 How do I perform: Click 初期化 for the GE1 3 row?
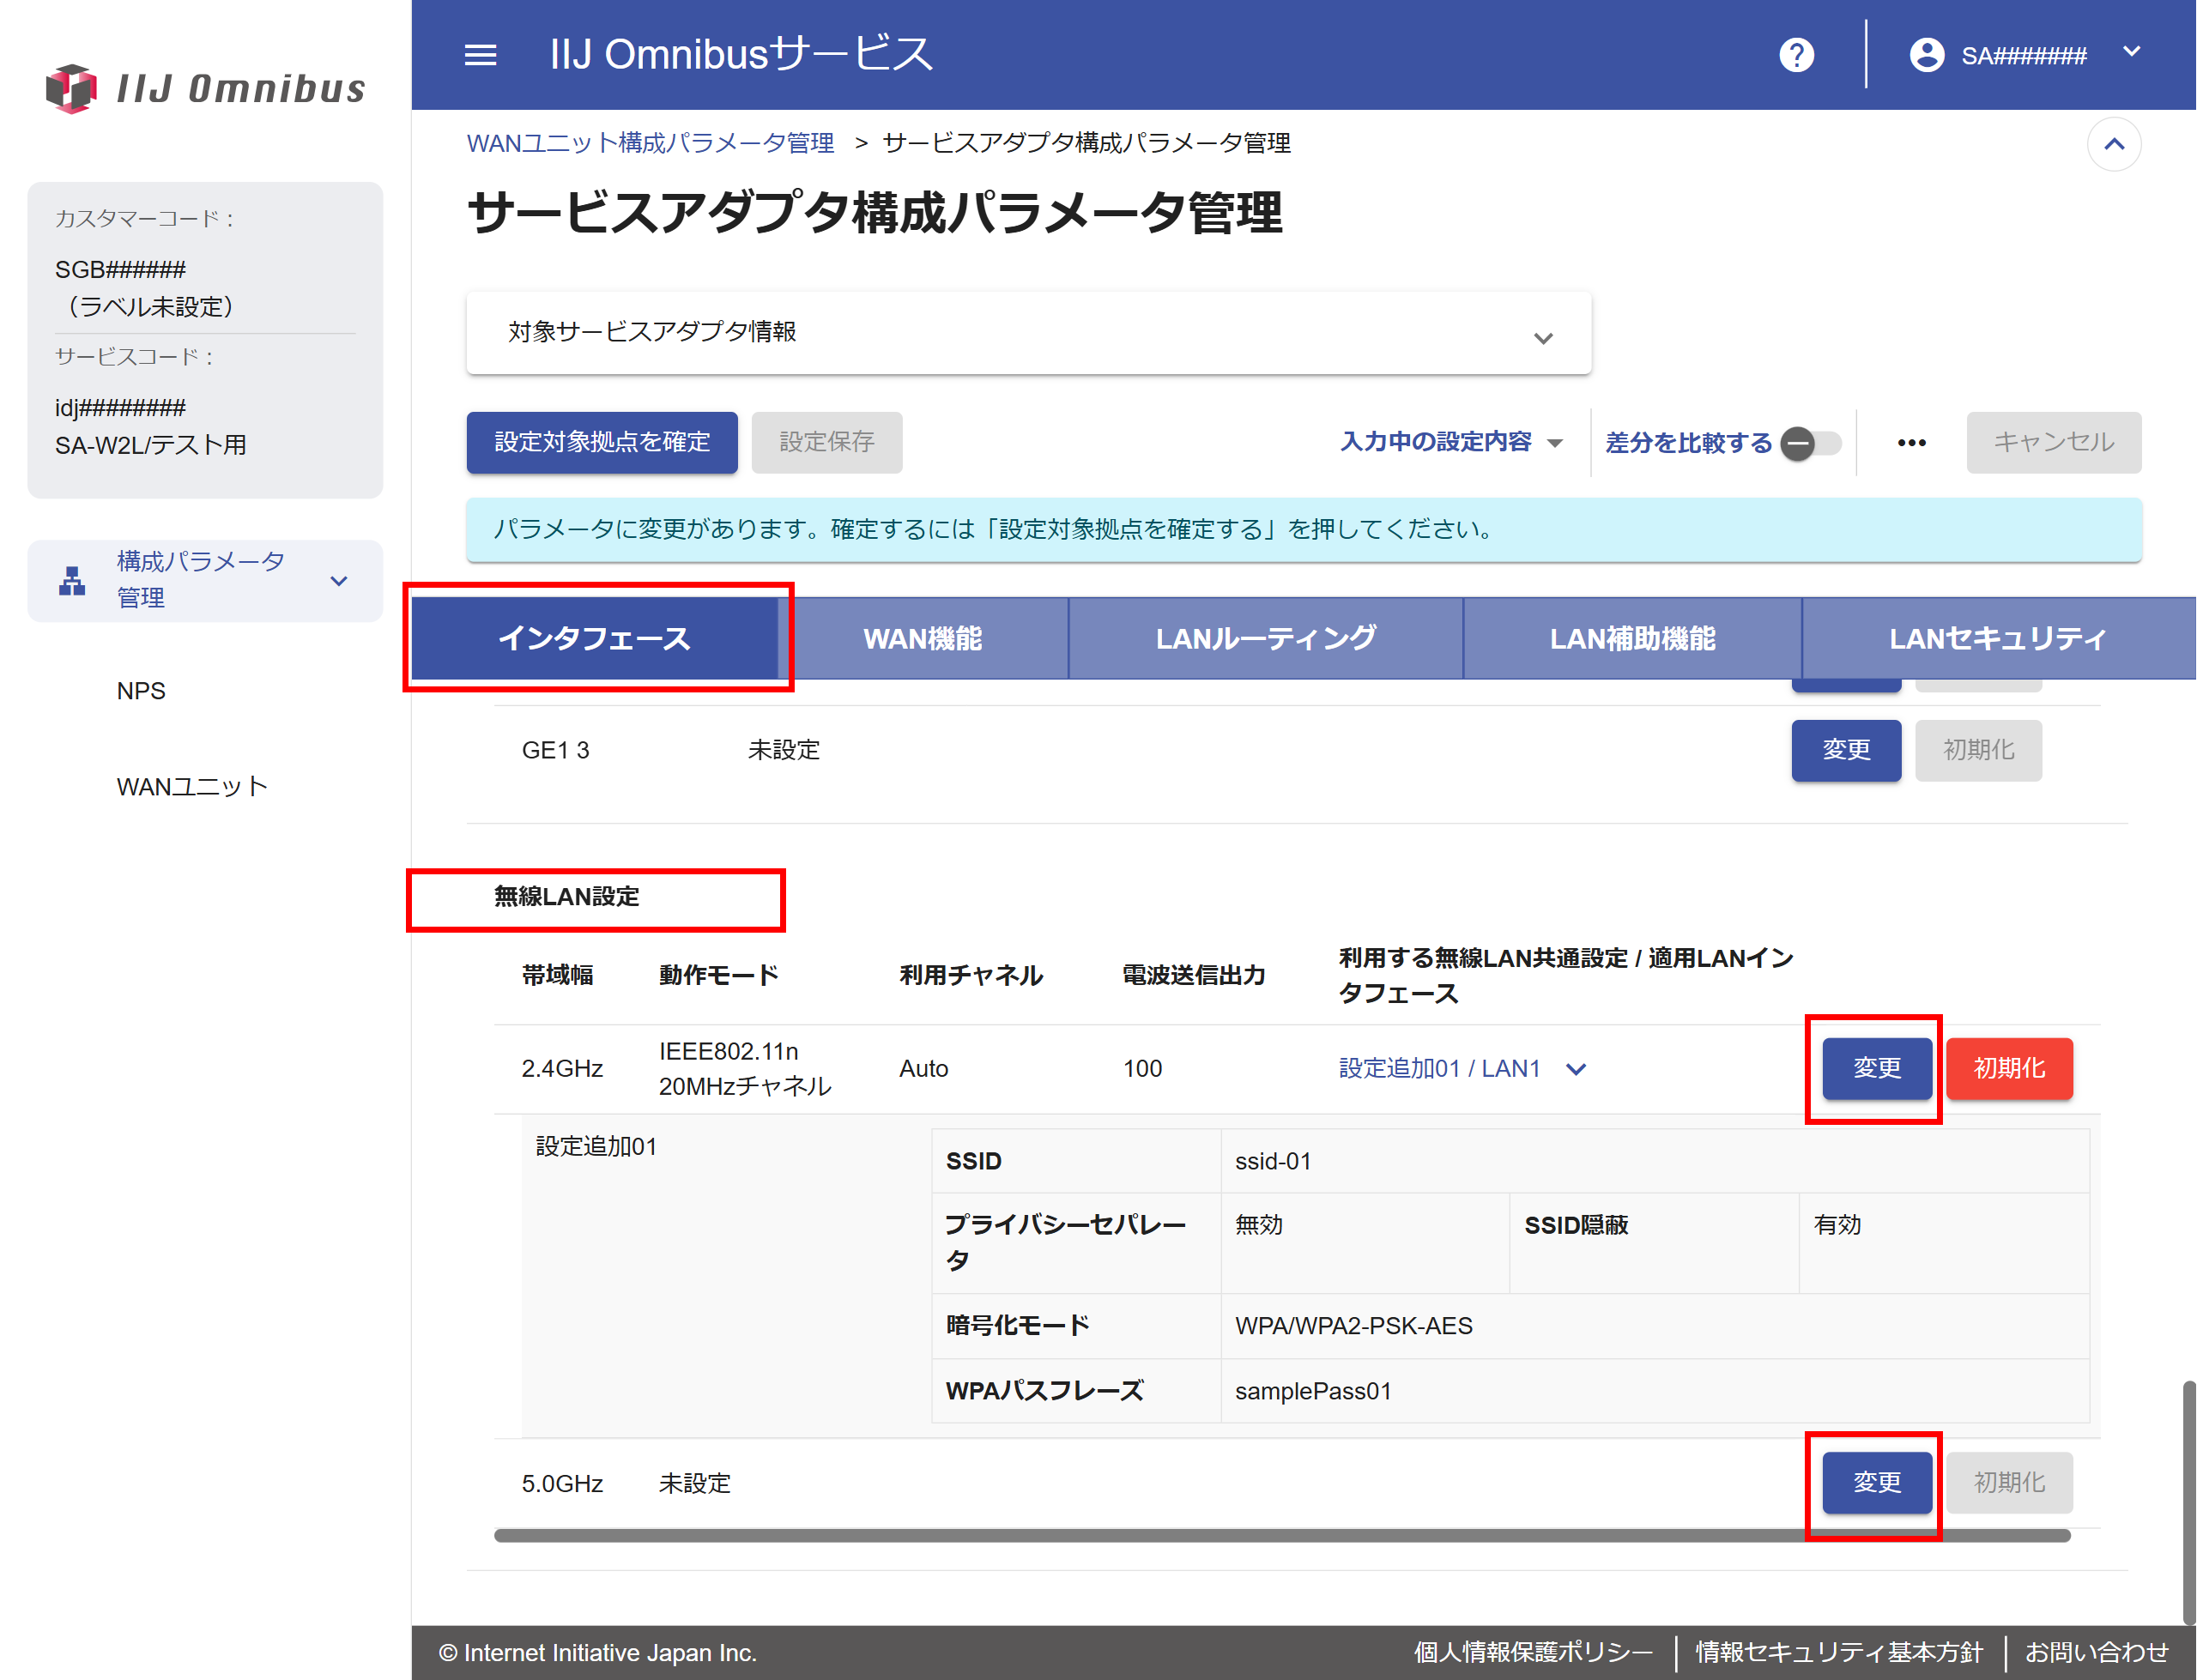point(1978,750)
